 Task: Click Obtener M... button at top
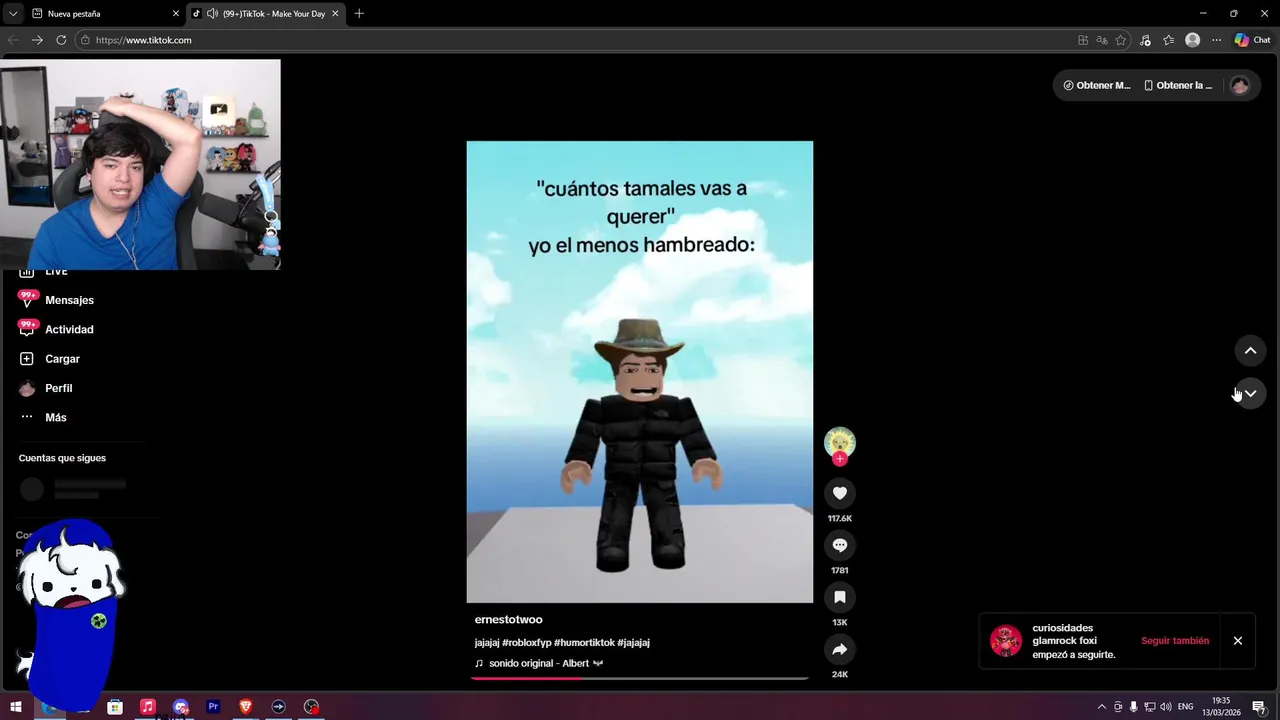coord(1097,85)
